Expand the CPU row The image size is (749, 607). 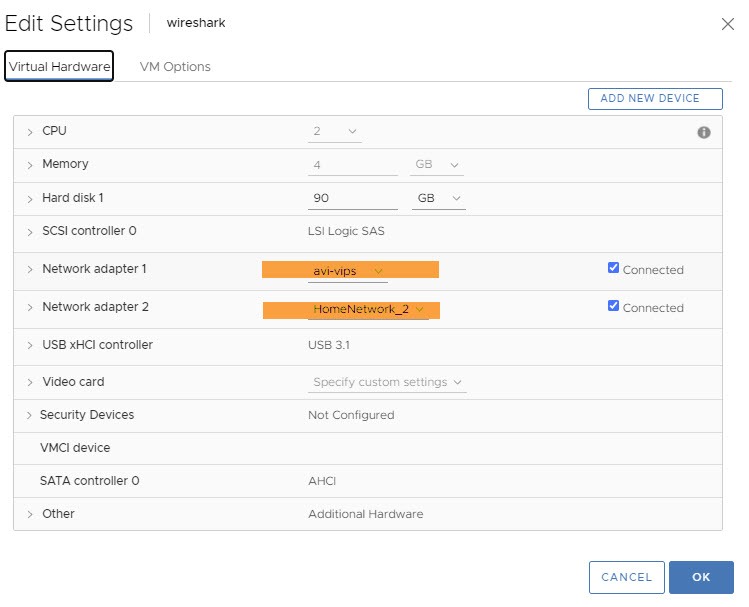click(30, 132)
